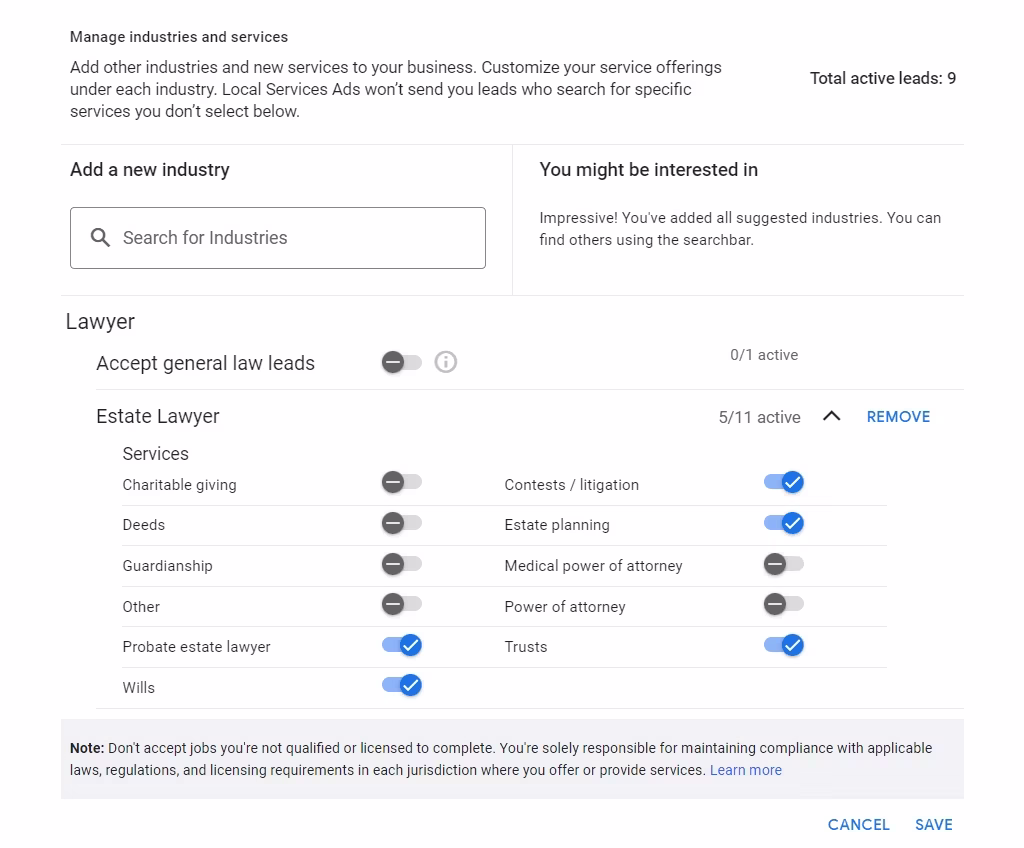The width and height of the screenshot is (1024, 848).
Task: Click 'Add a new industry' heading
Action: (x=150, y=170)
